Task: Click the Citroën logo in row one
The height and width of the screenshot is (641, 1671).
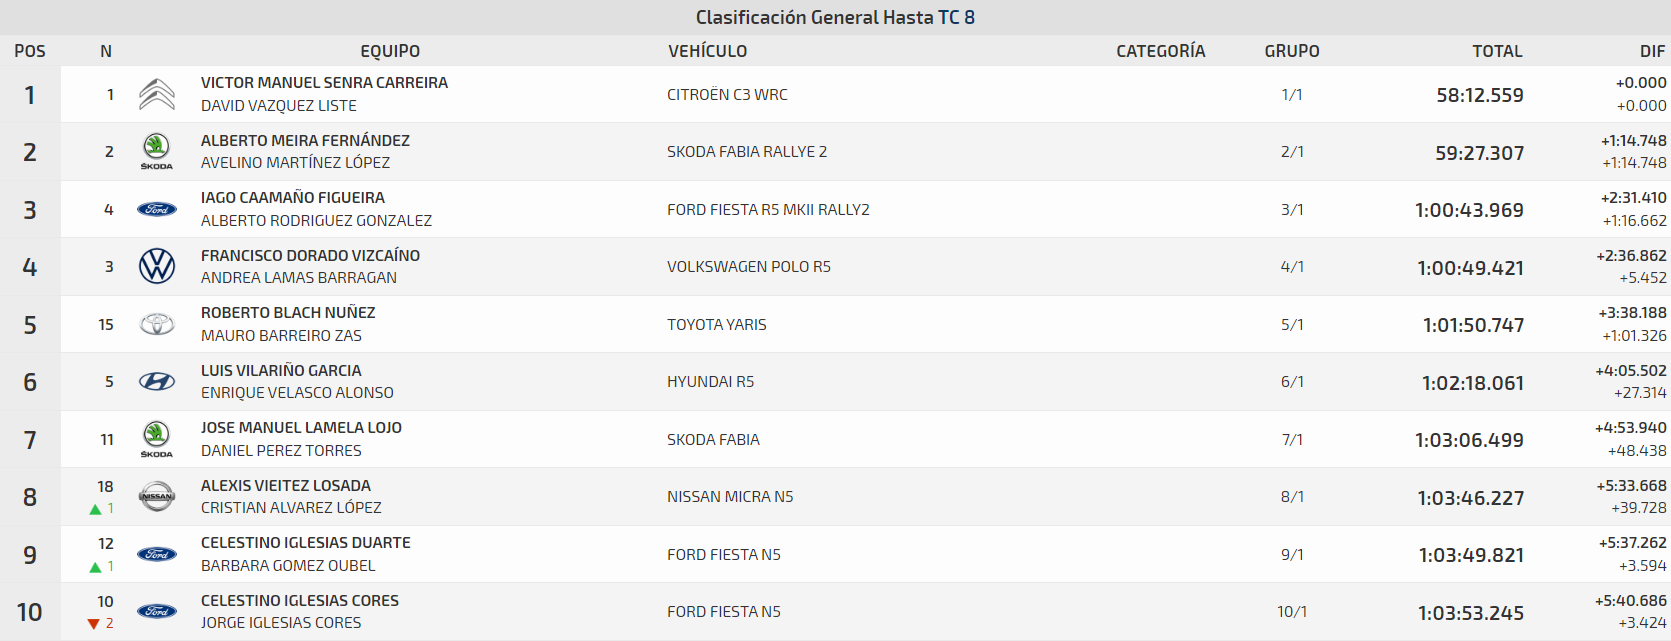Action: pyautogui.click(x=157, y=94)
